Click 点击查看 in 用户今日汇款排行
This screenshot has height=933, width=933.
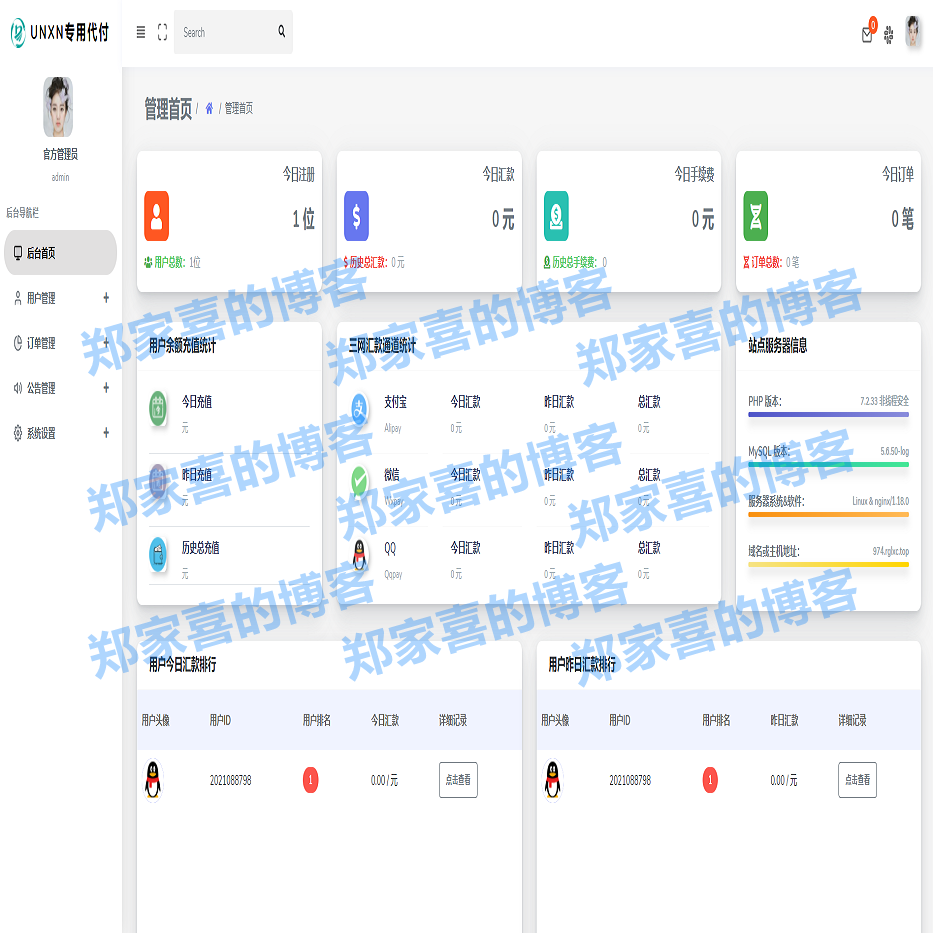click(x=457, y=779)
